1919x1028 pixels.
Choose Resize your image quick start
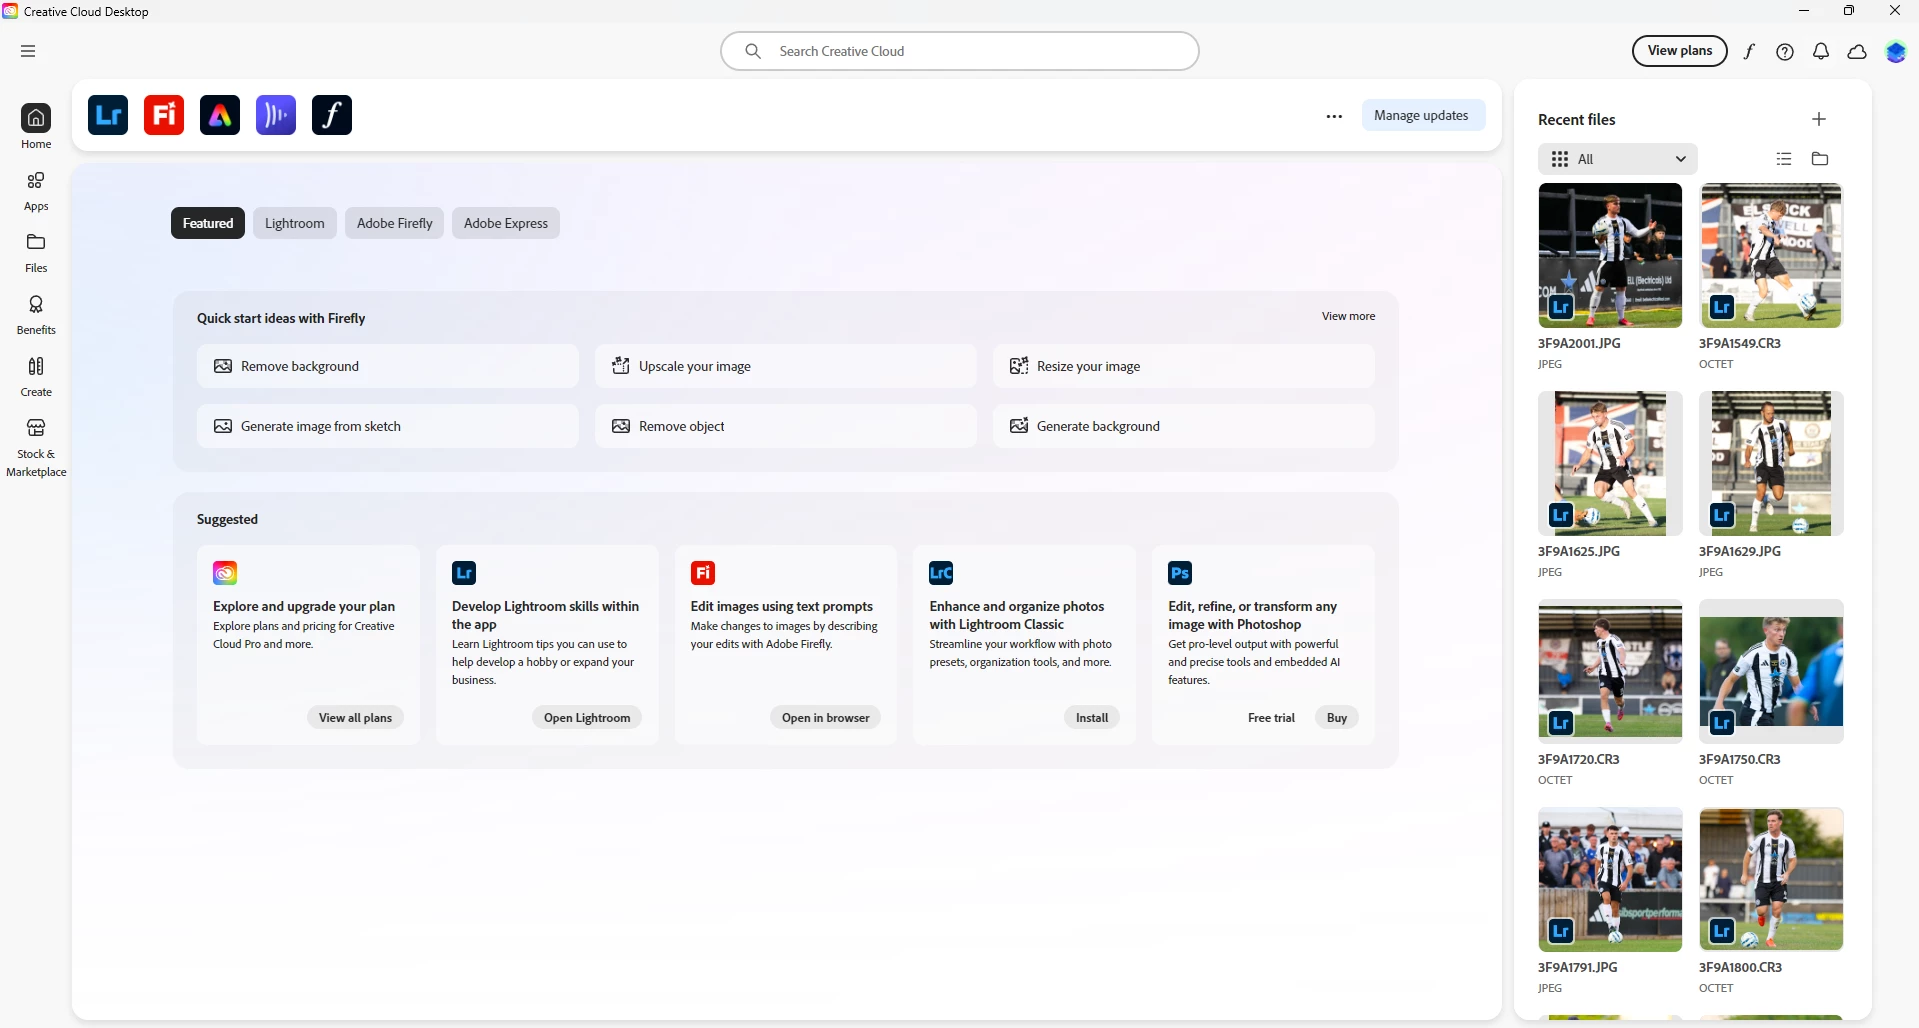[x=1184, y=366]
